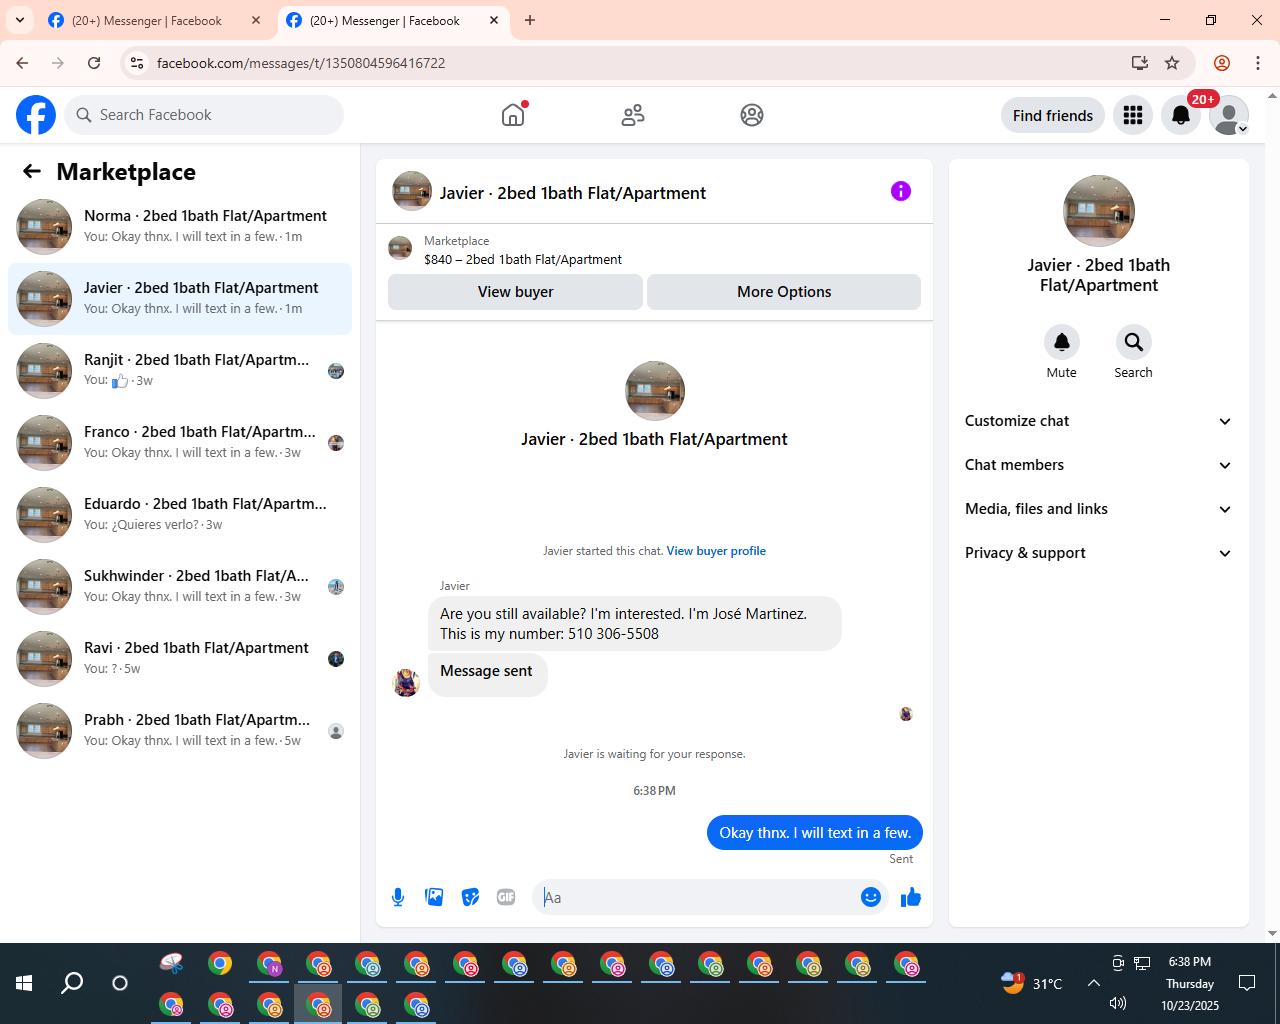Install app icon in address bar
Image resolution: width=1280 pixels, height=1024 pixels.
point(1139,63)
